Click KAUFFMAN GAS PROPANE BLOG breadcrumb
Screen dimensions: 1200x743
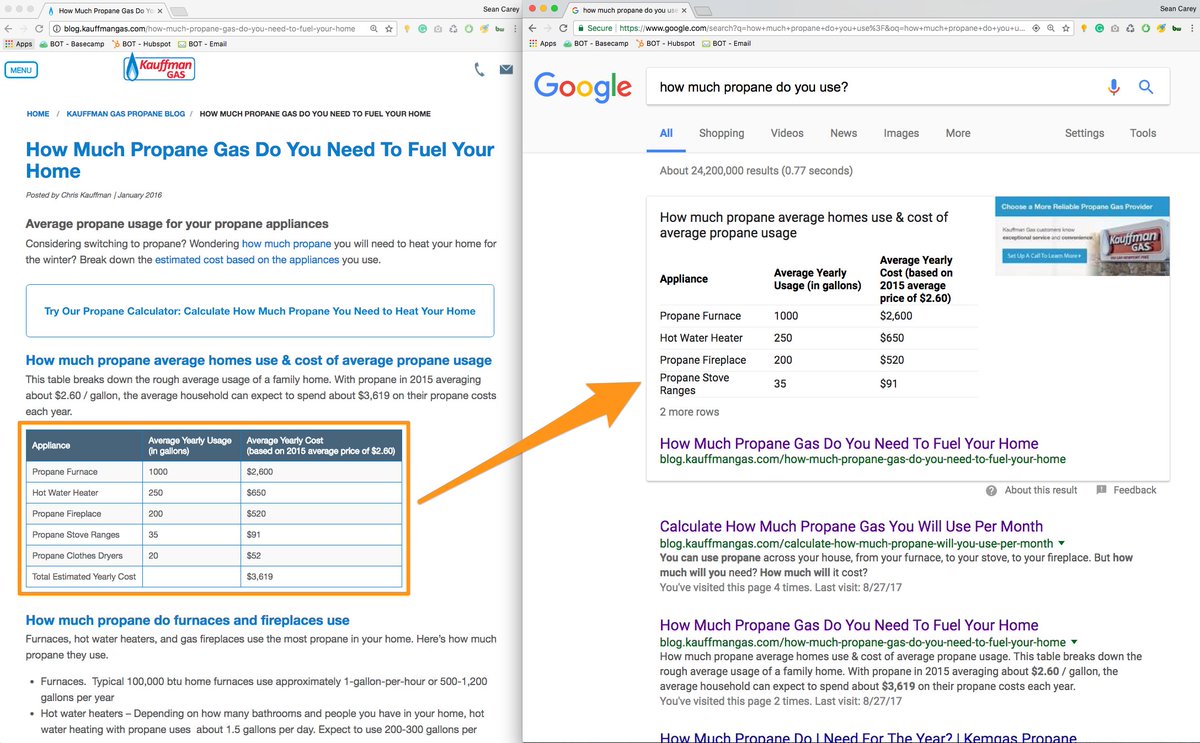pyautogui.click(x=126, y=114)
